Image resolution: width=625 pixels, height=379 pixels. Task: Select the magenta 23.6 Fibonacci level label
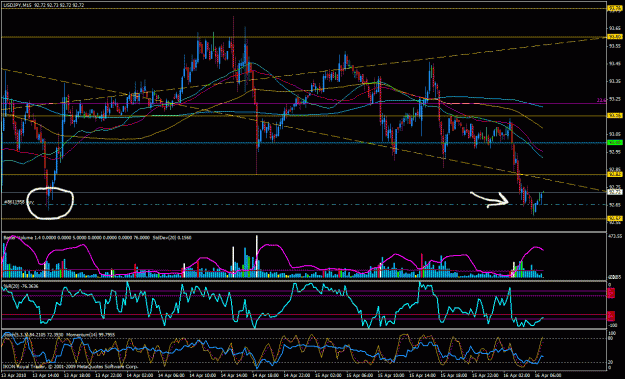601,101
